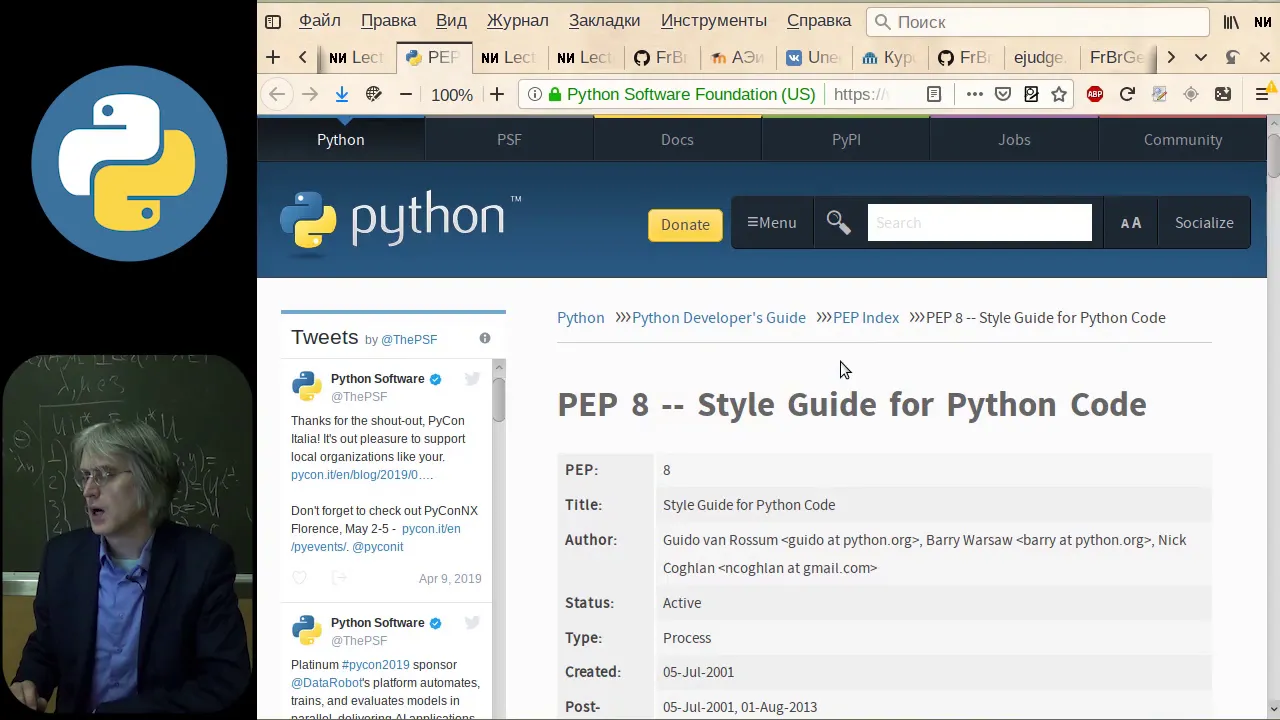This screenshot has height=720, width=1280.
Task: Open the Socialize dropdown
Action: pos(1204,223)
